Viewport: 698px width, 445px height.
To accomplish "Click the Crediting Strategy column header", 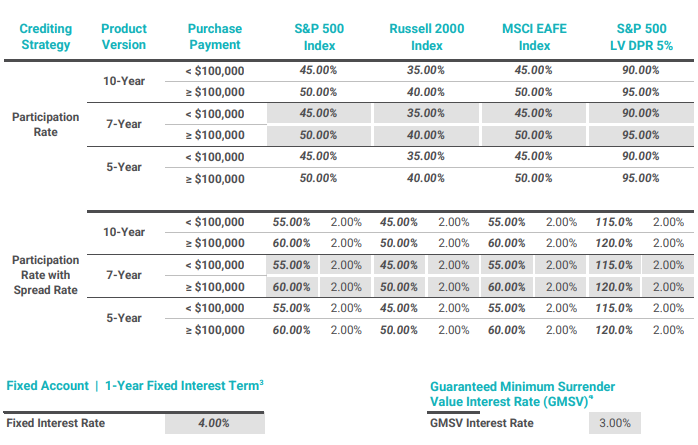I will tap(45, 36).
